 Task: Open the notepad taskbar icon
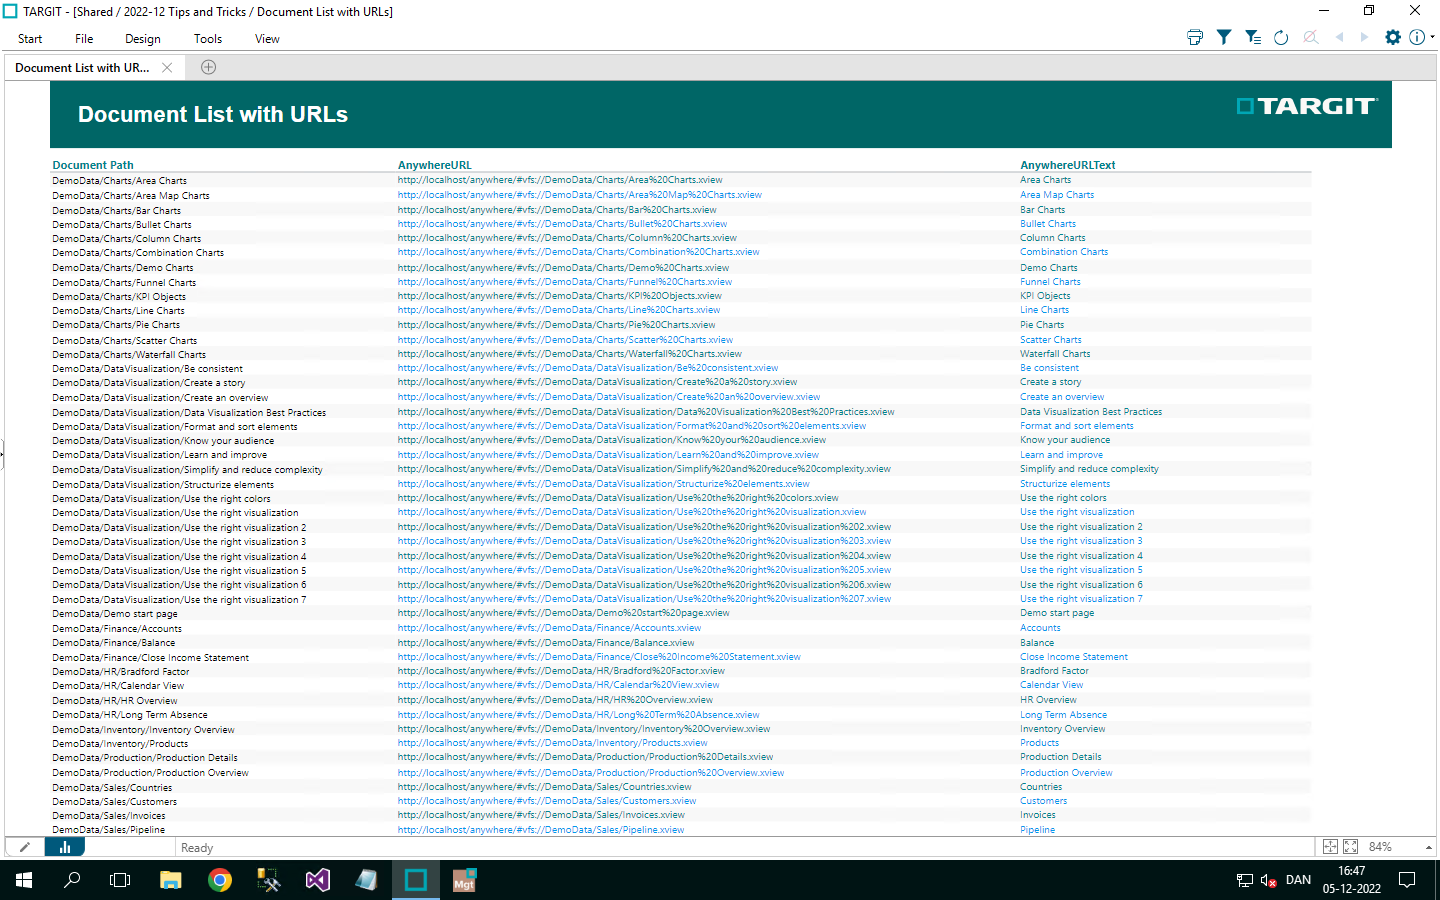[x=367, y=880]
